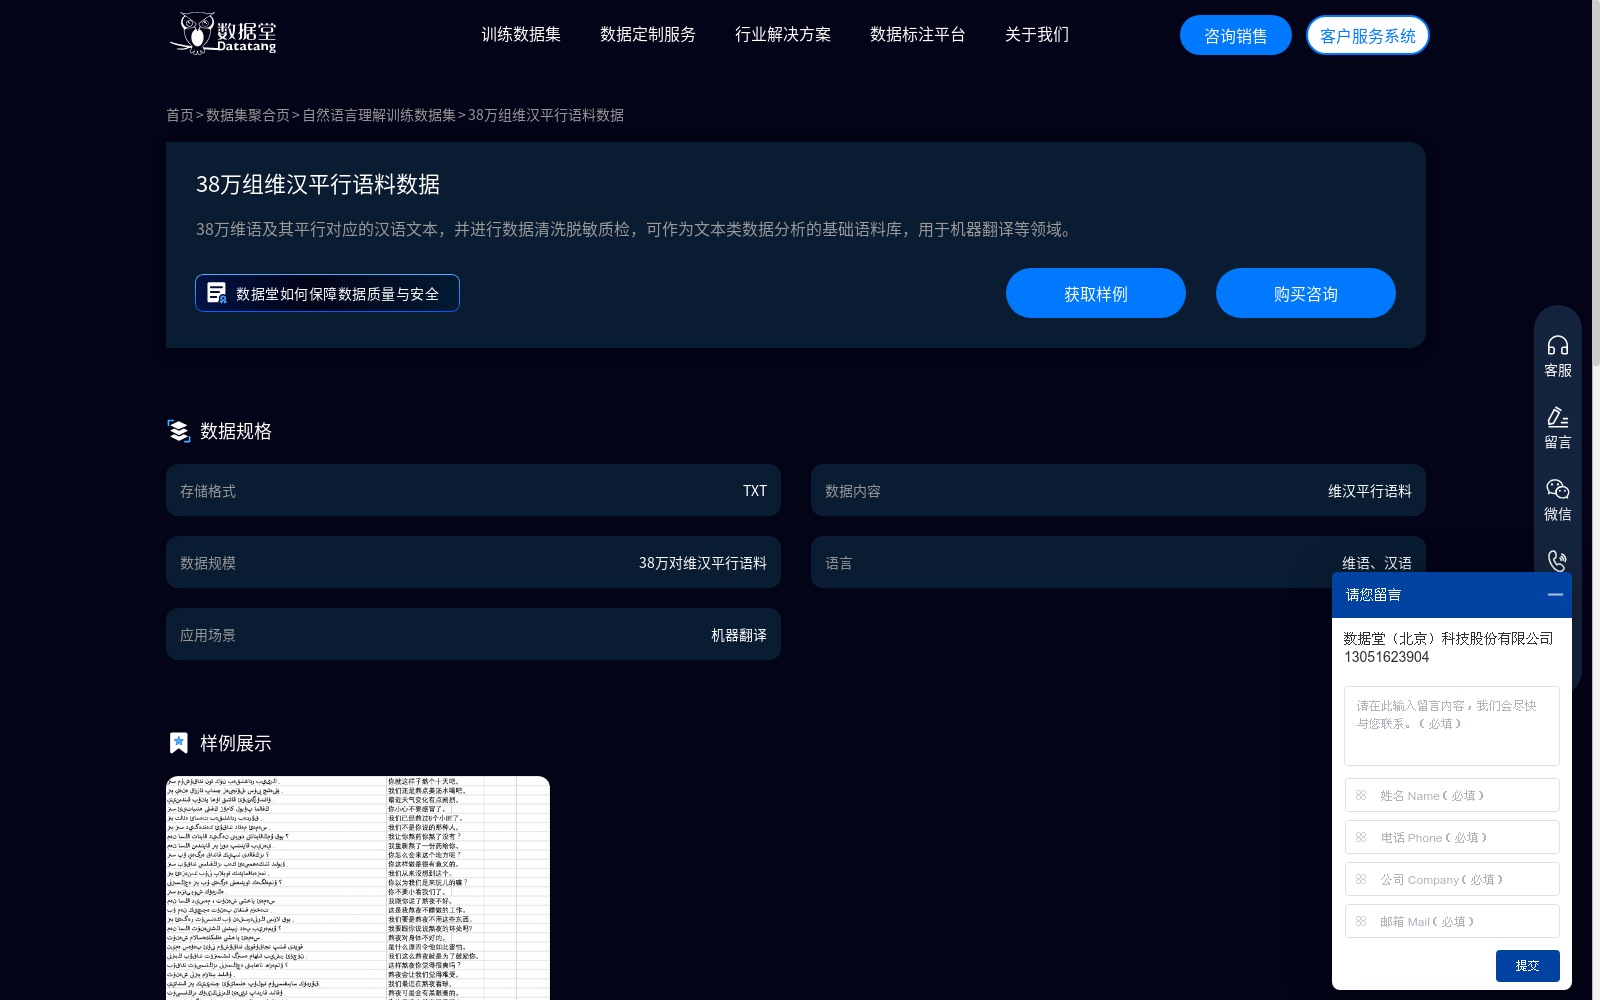The image size is (1600, 1000).
Task: Open 行业解决方案 menu
Action: pyautogui.click(x=783, y=35)
